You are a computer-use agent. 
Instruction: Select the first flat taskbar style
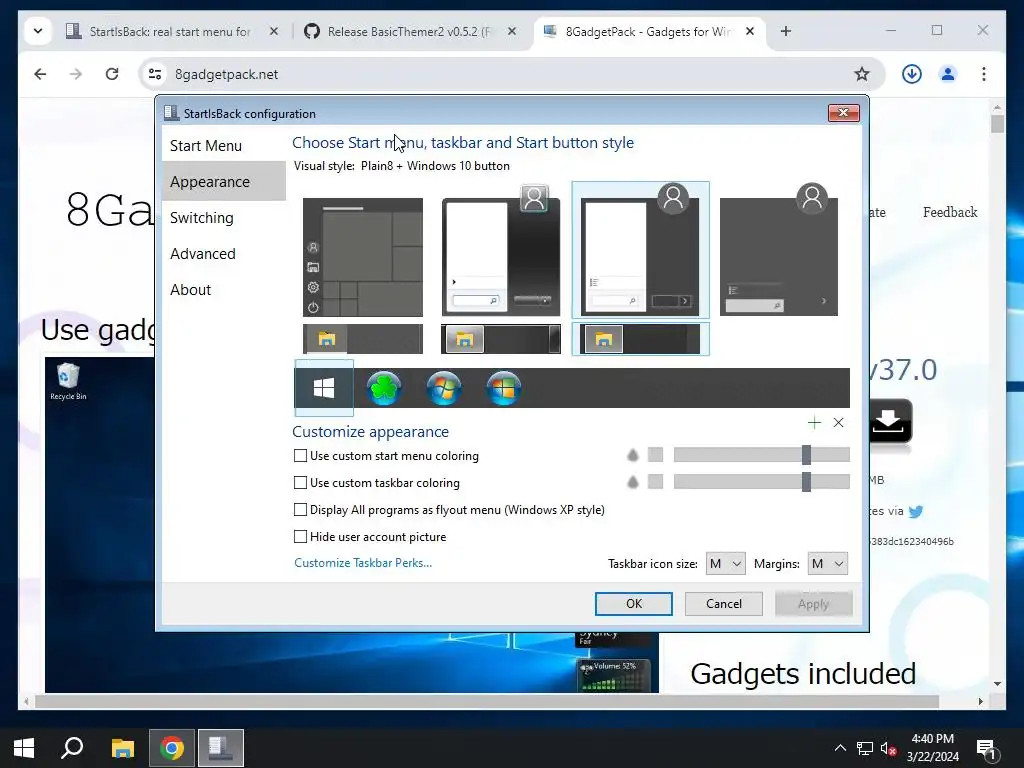363,339
